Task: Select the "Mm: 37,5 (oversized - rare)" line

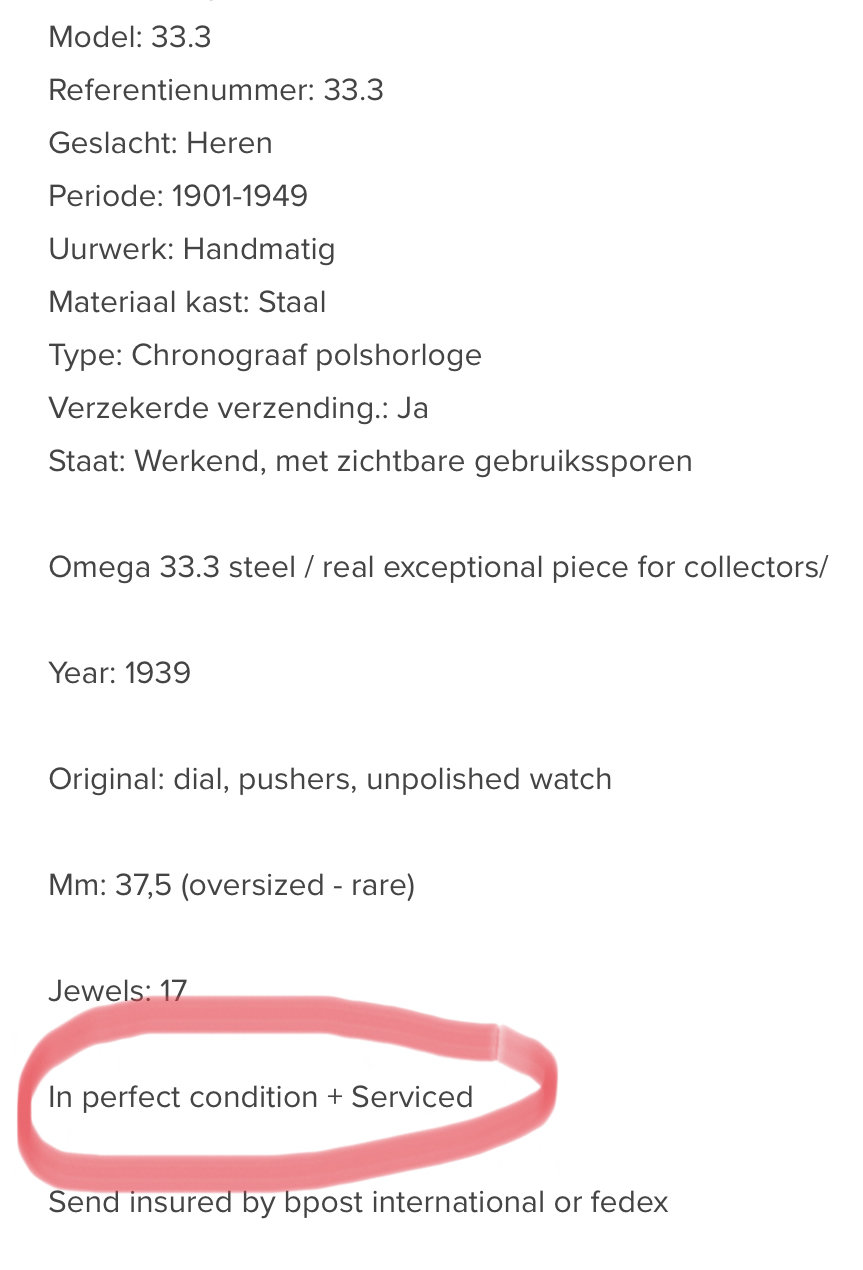Action: coord(231,886)
